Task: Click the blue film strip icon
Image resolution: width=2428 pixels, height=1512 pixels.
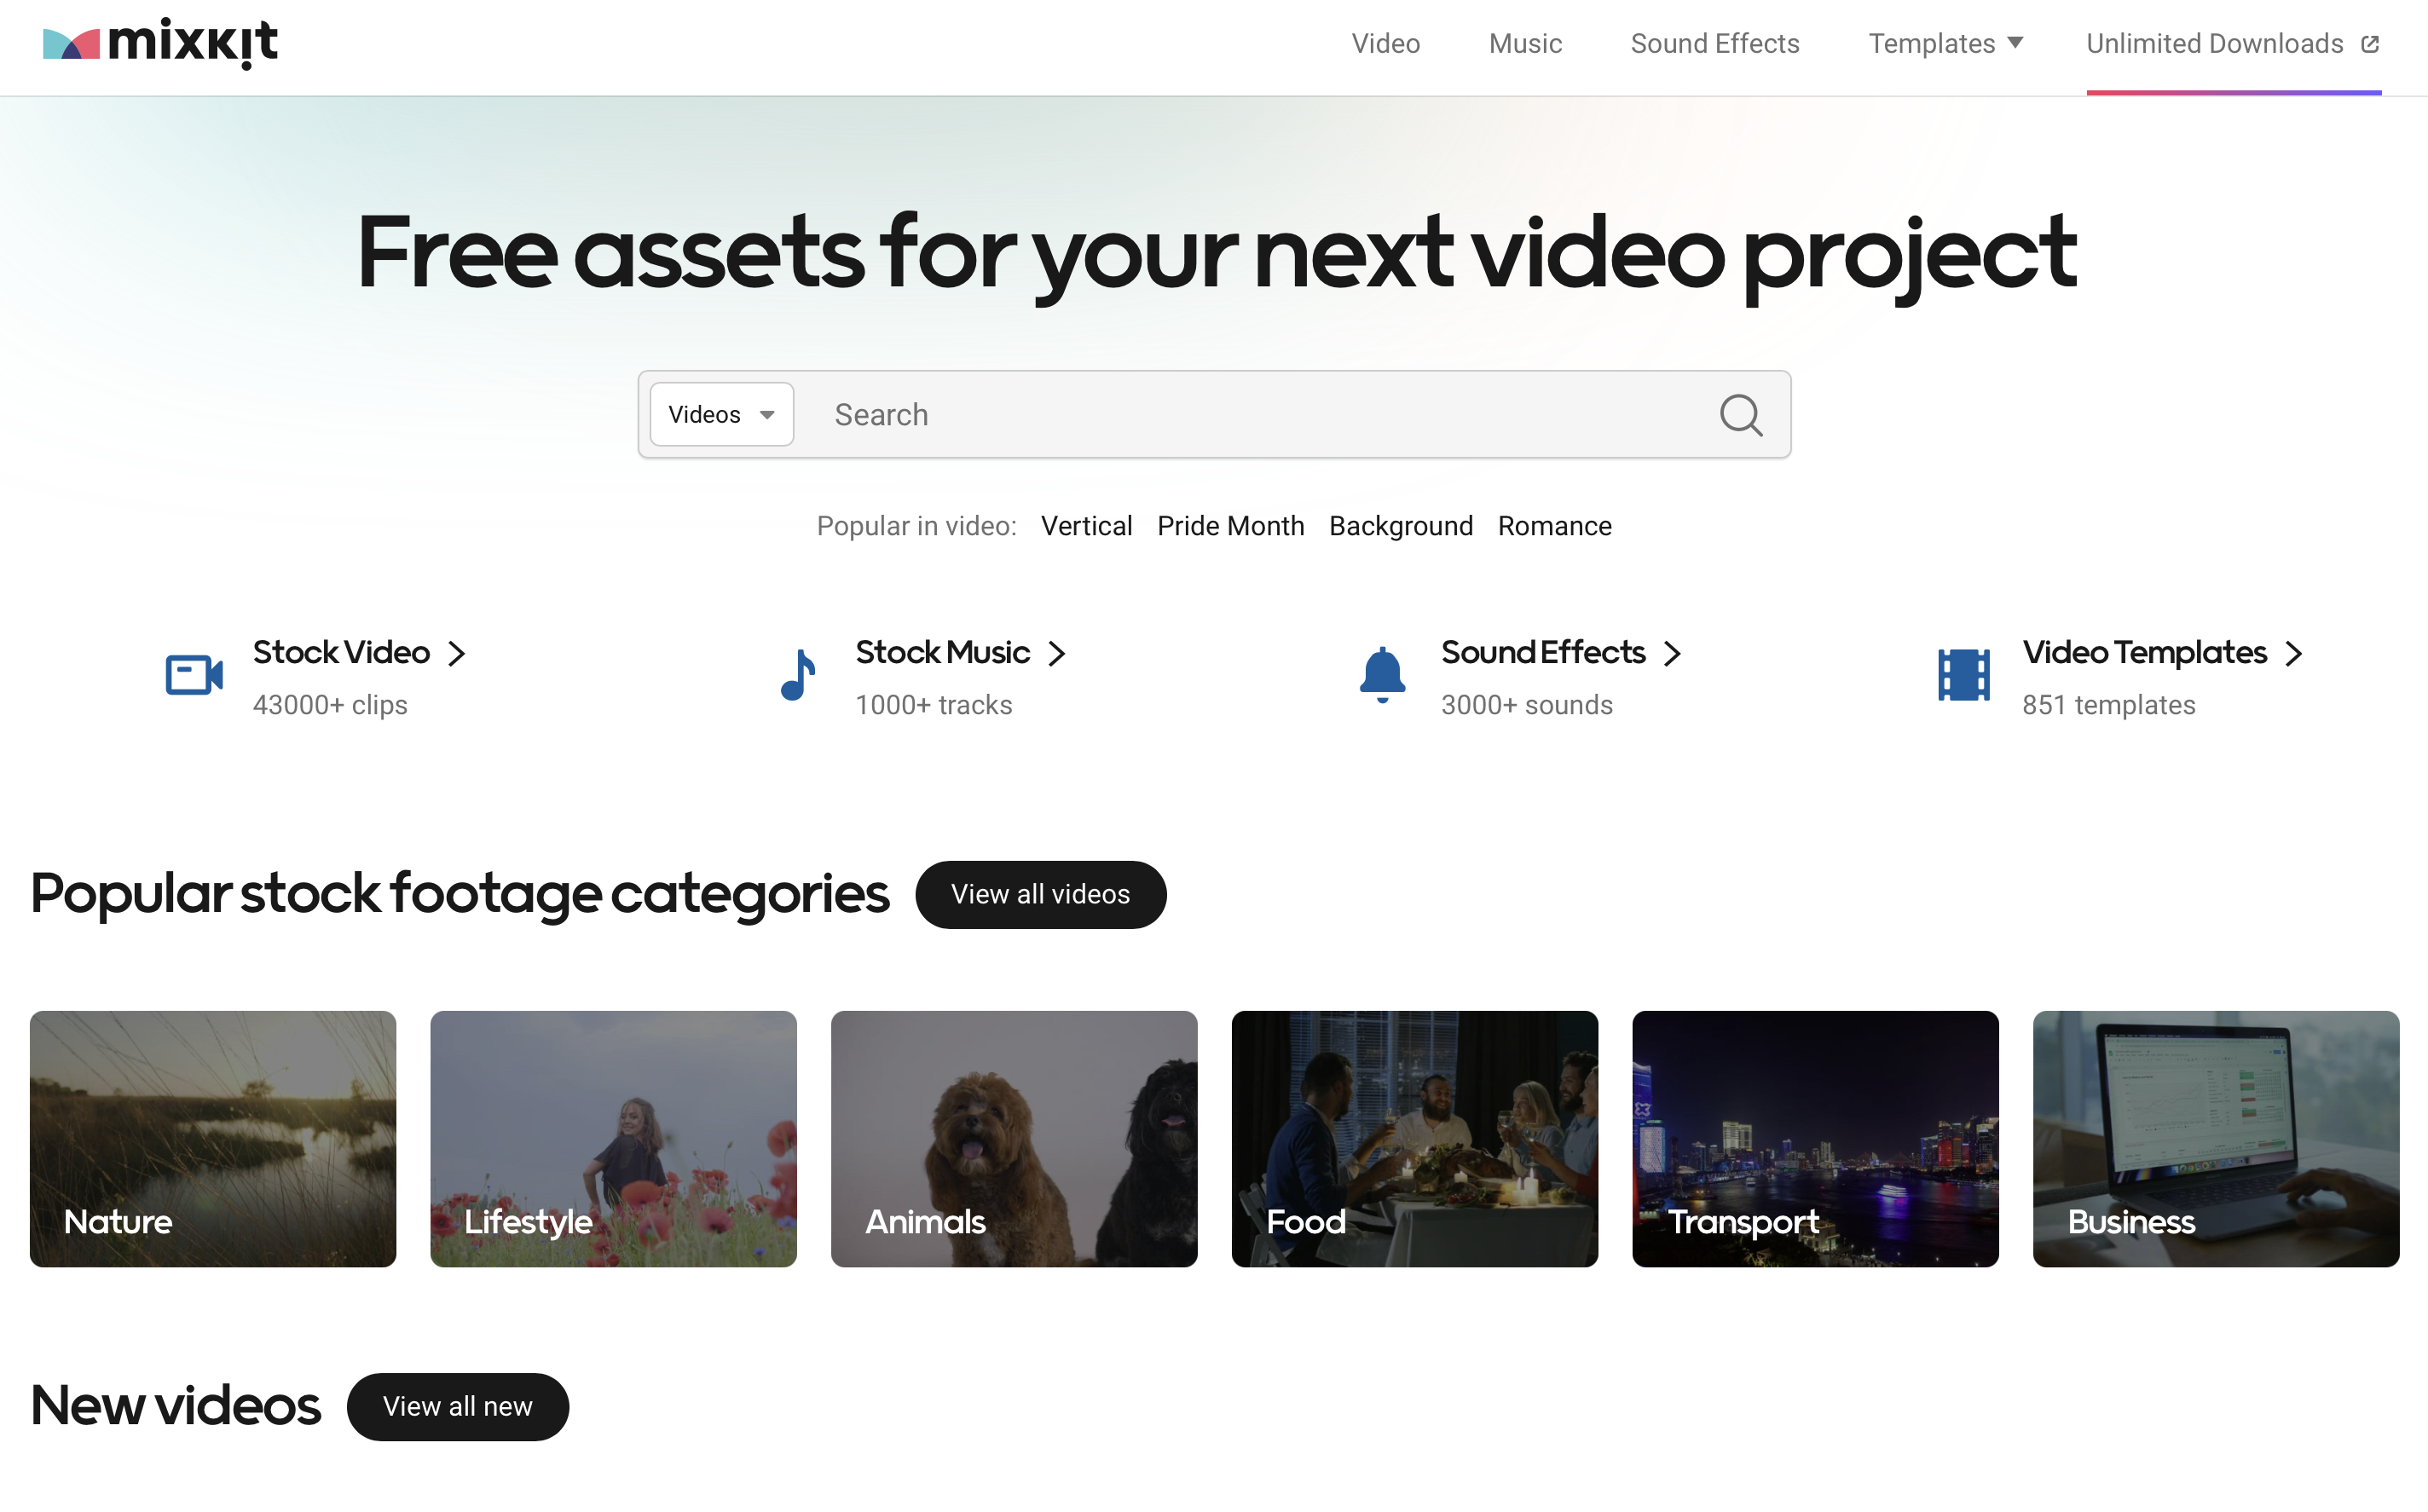Action: (x=1963, y=675)
